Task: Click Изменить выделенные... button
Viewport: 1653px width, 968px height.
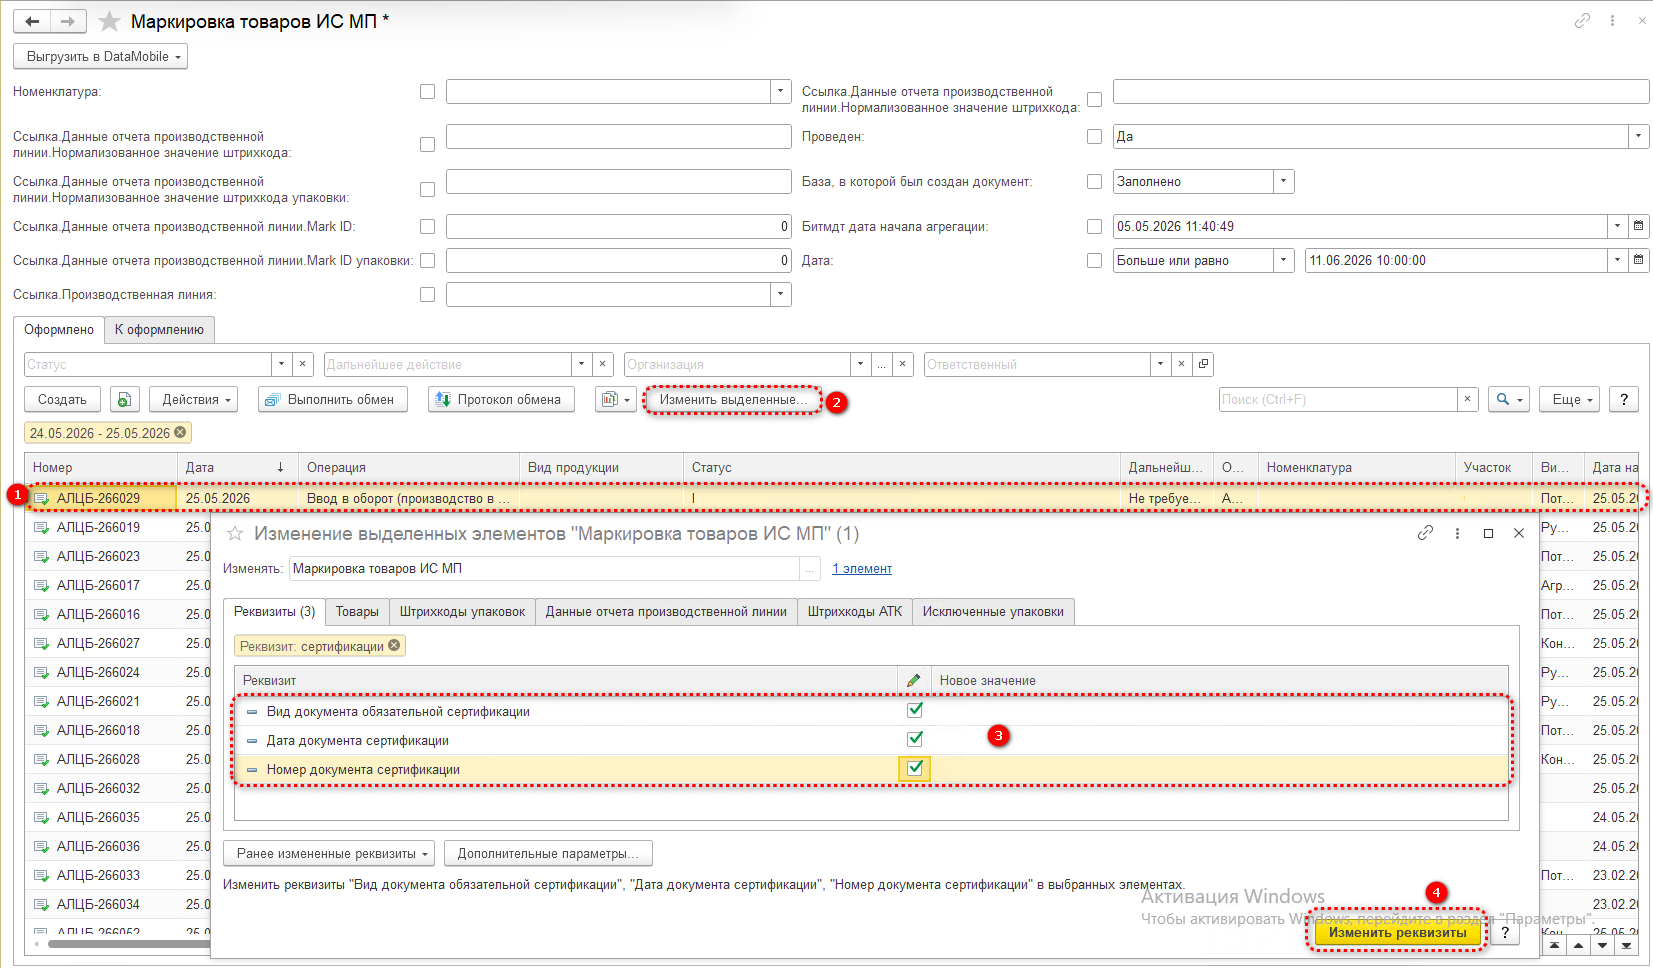Action: tap(732, 399)
